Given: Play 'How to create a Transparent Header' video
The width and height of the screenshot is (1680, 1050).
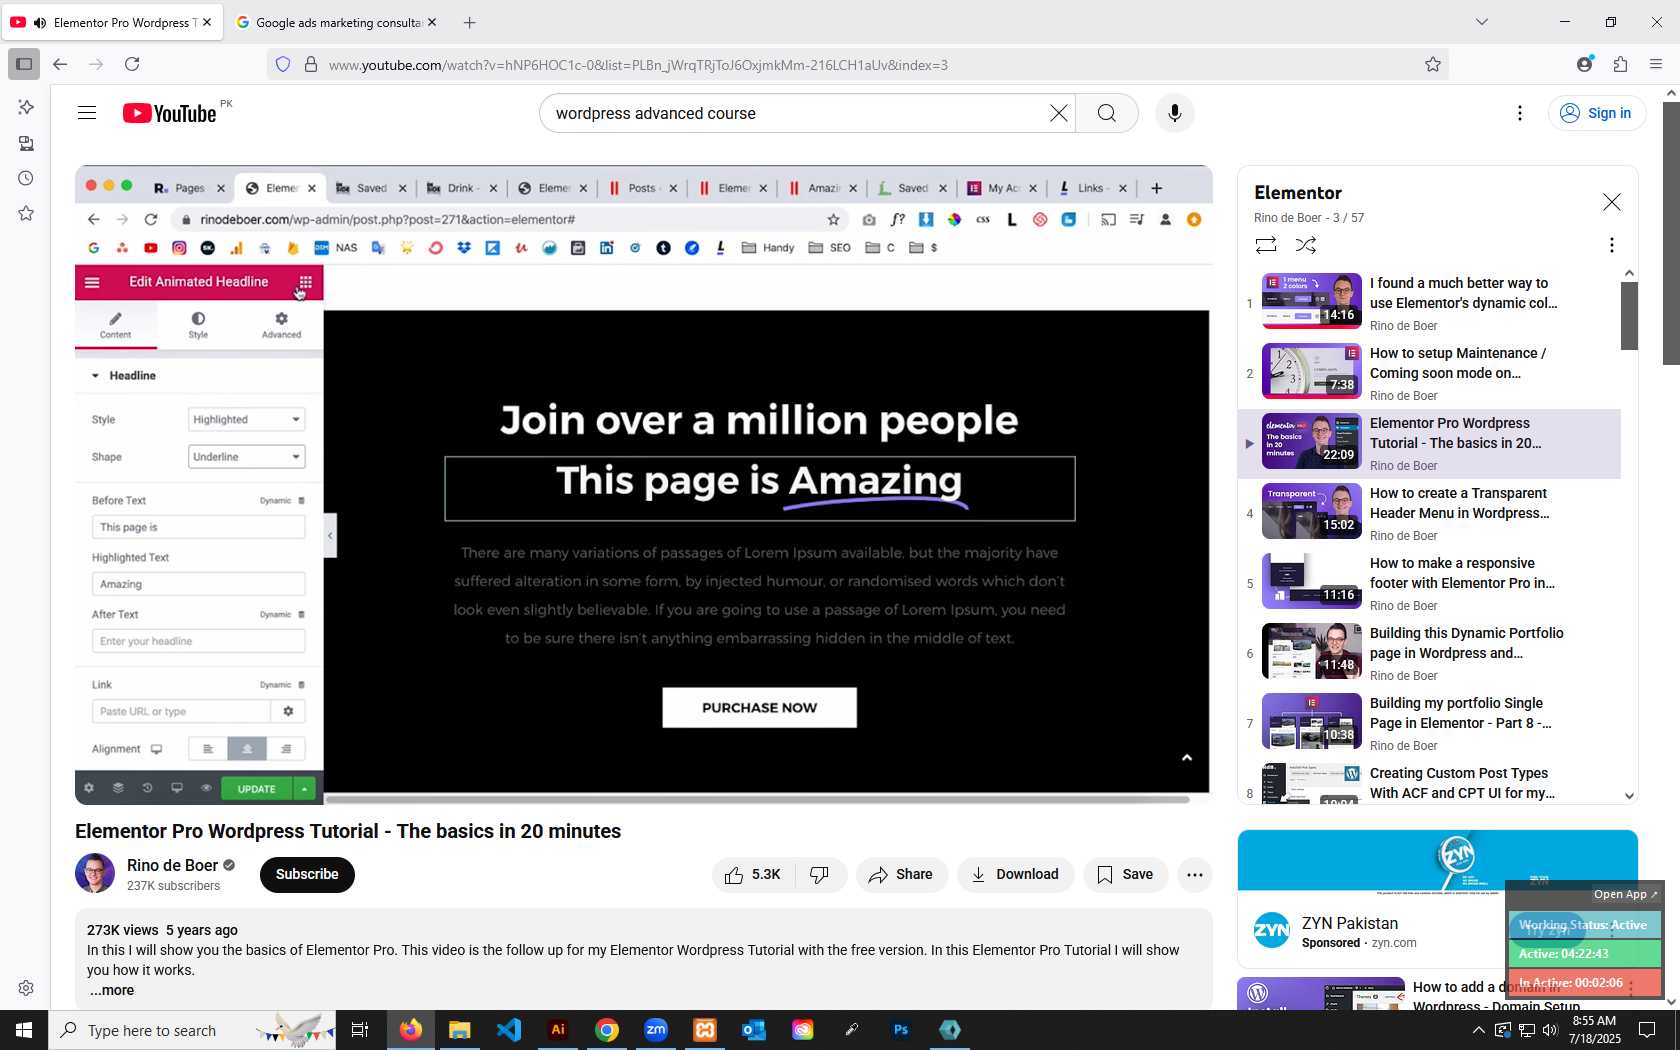Looking at the screenshot, I should point(1430,513).
